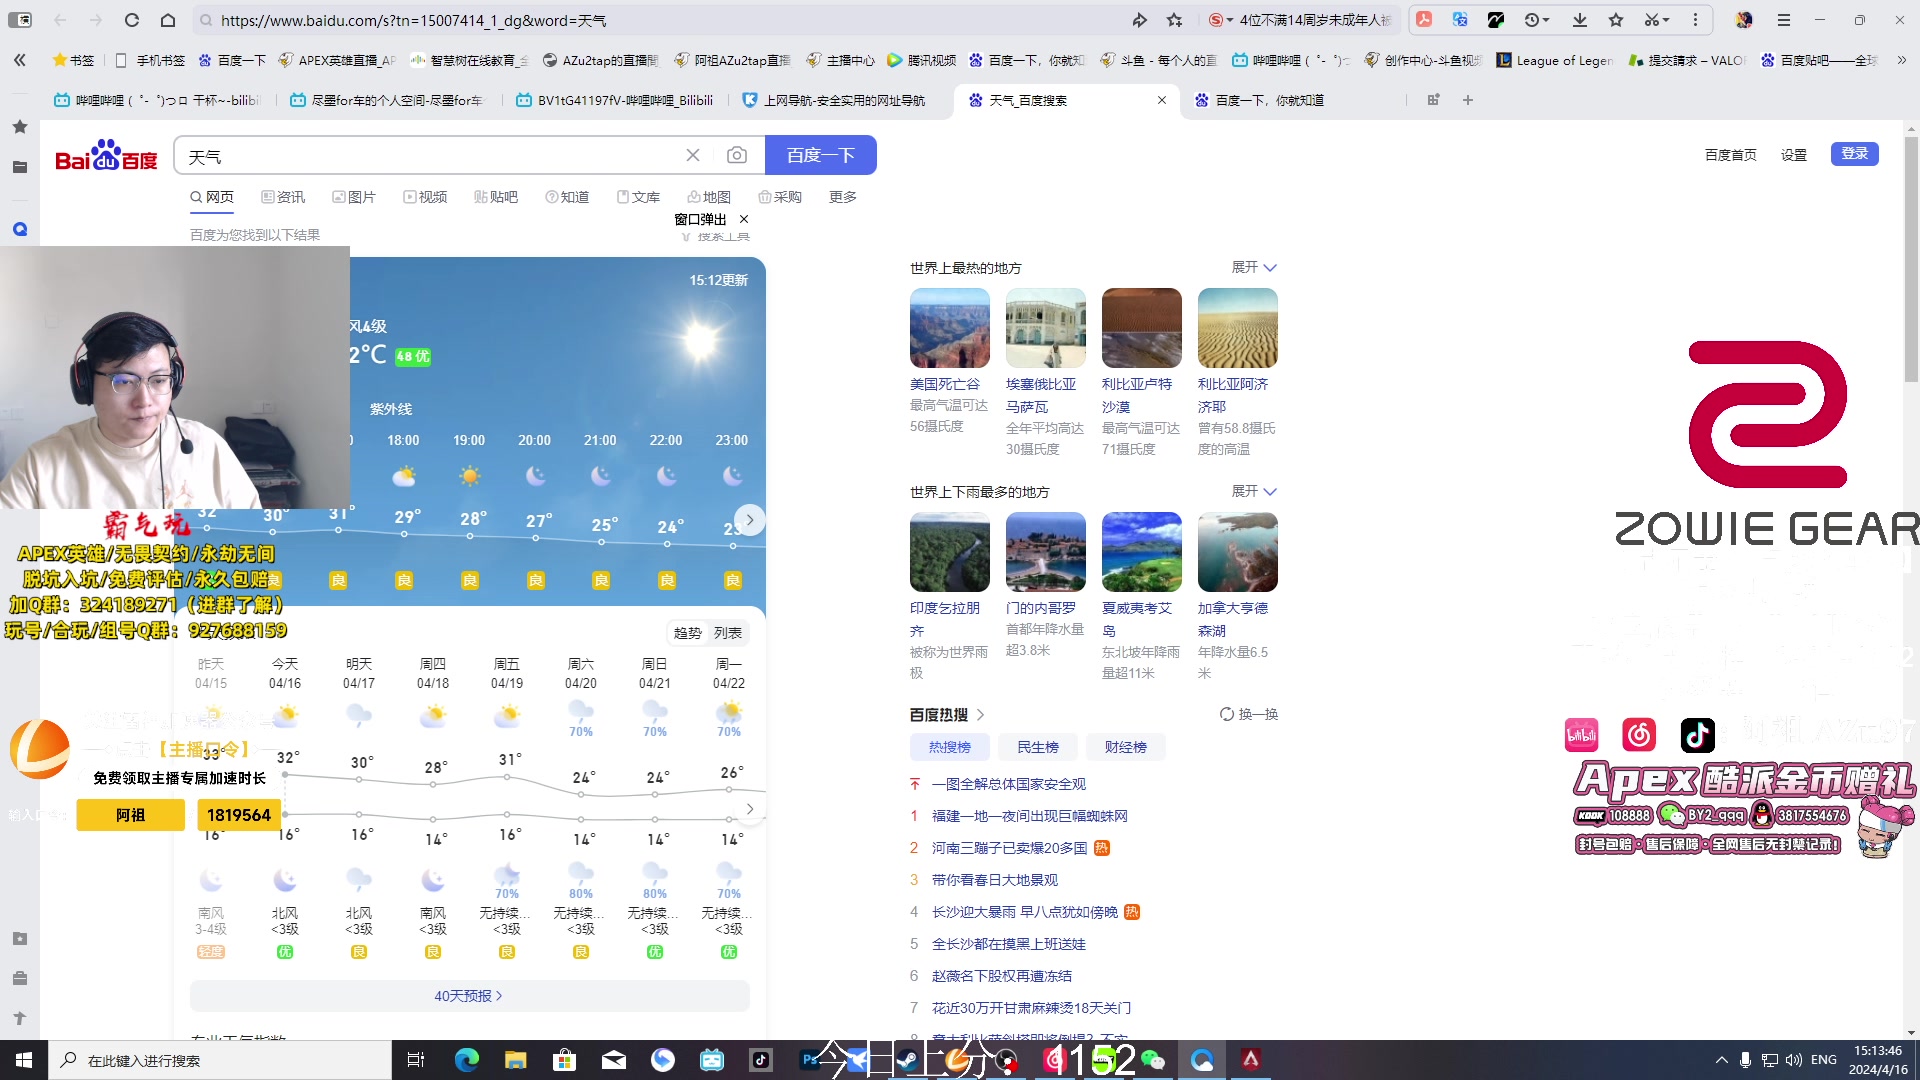Open WeChat from the taskbar

1153,1060
